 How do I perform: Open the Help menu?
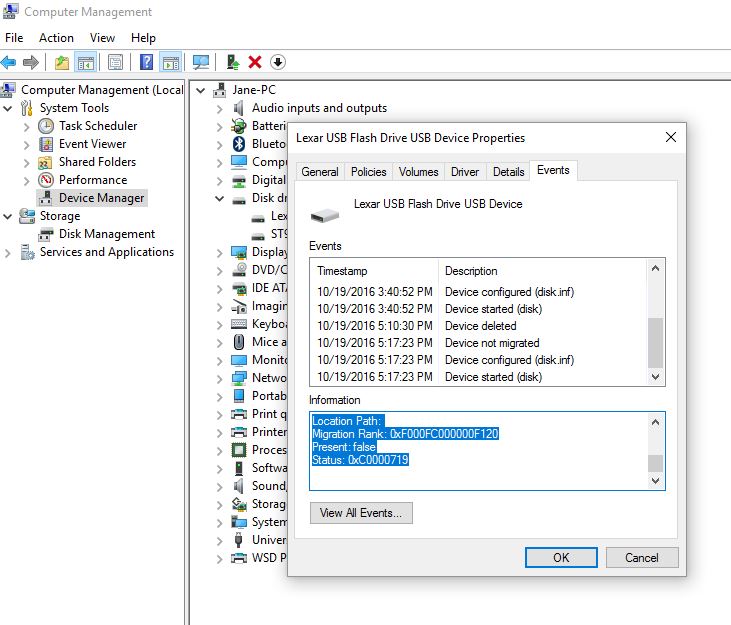tap(143, 38)
